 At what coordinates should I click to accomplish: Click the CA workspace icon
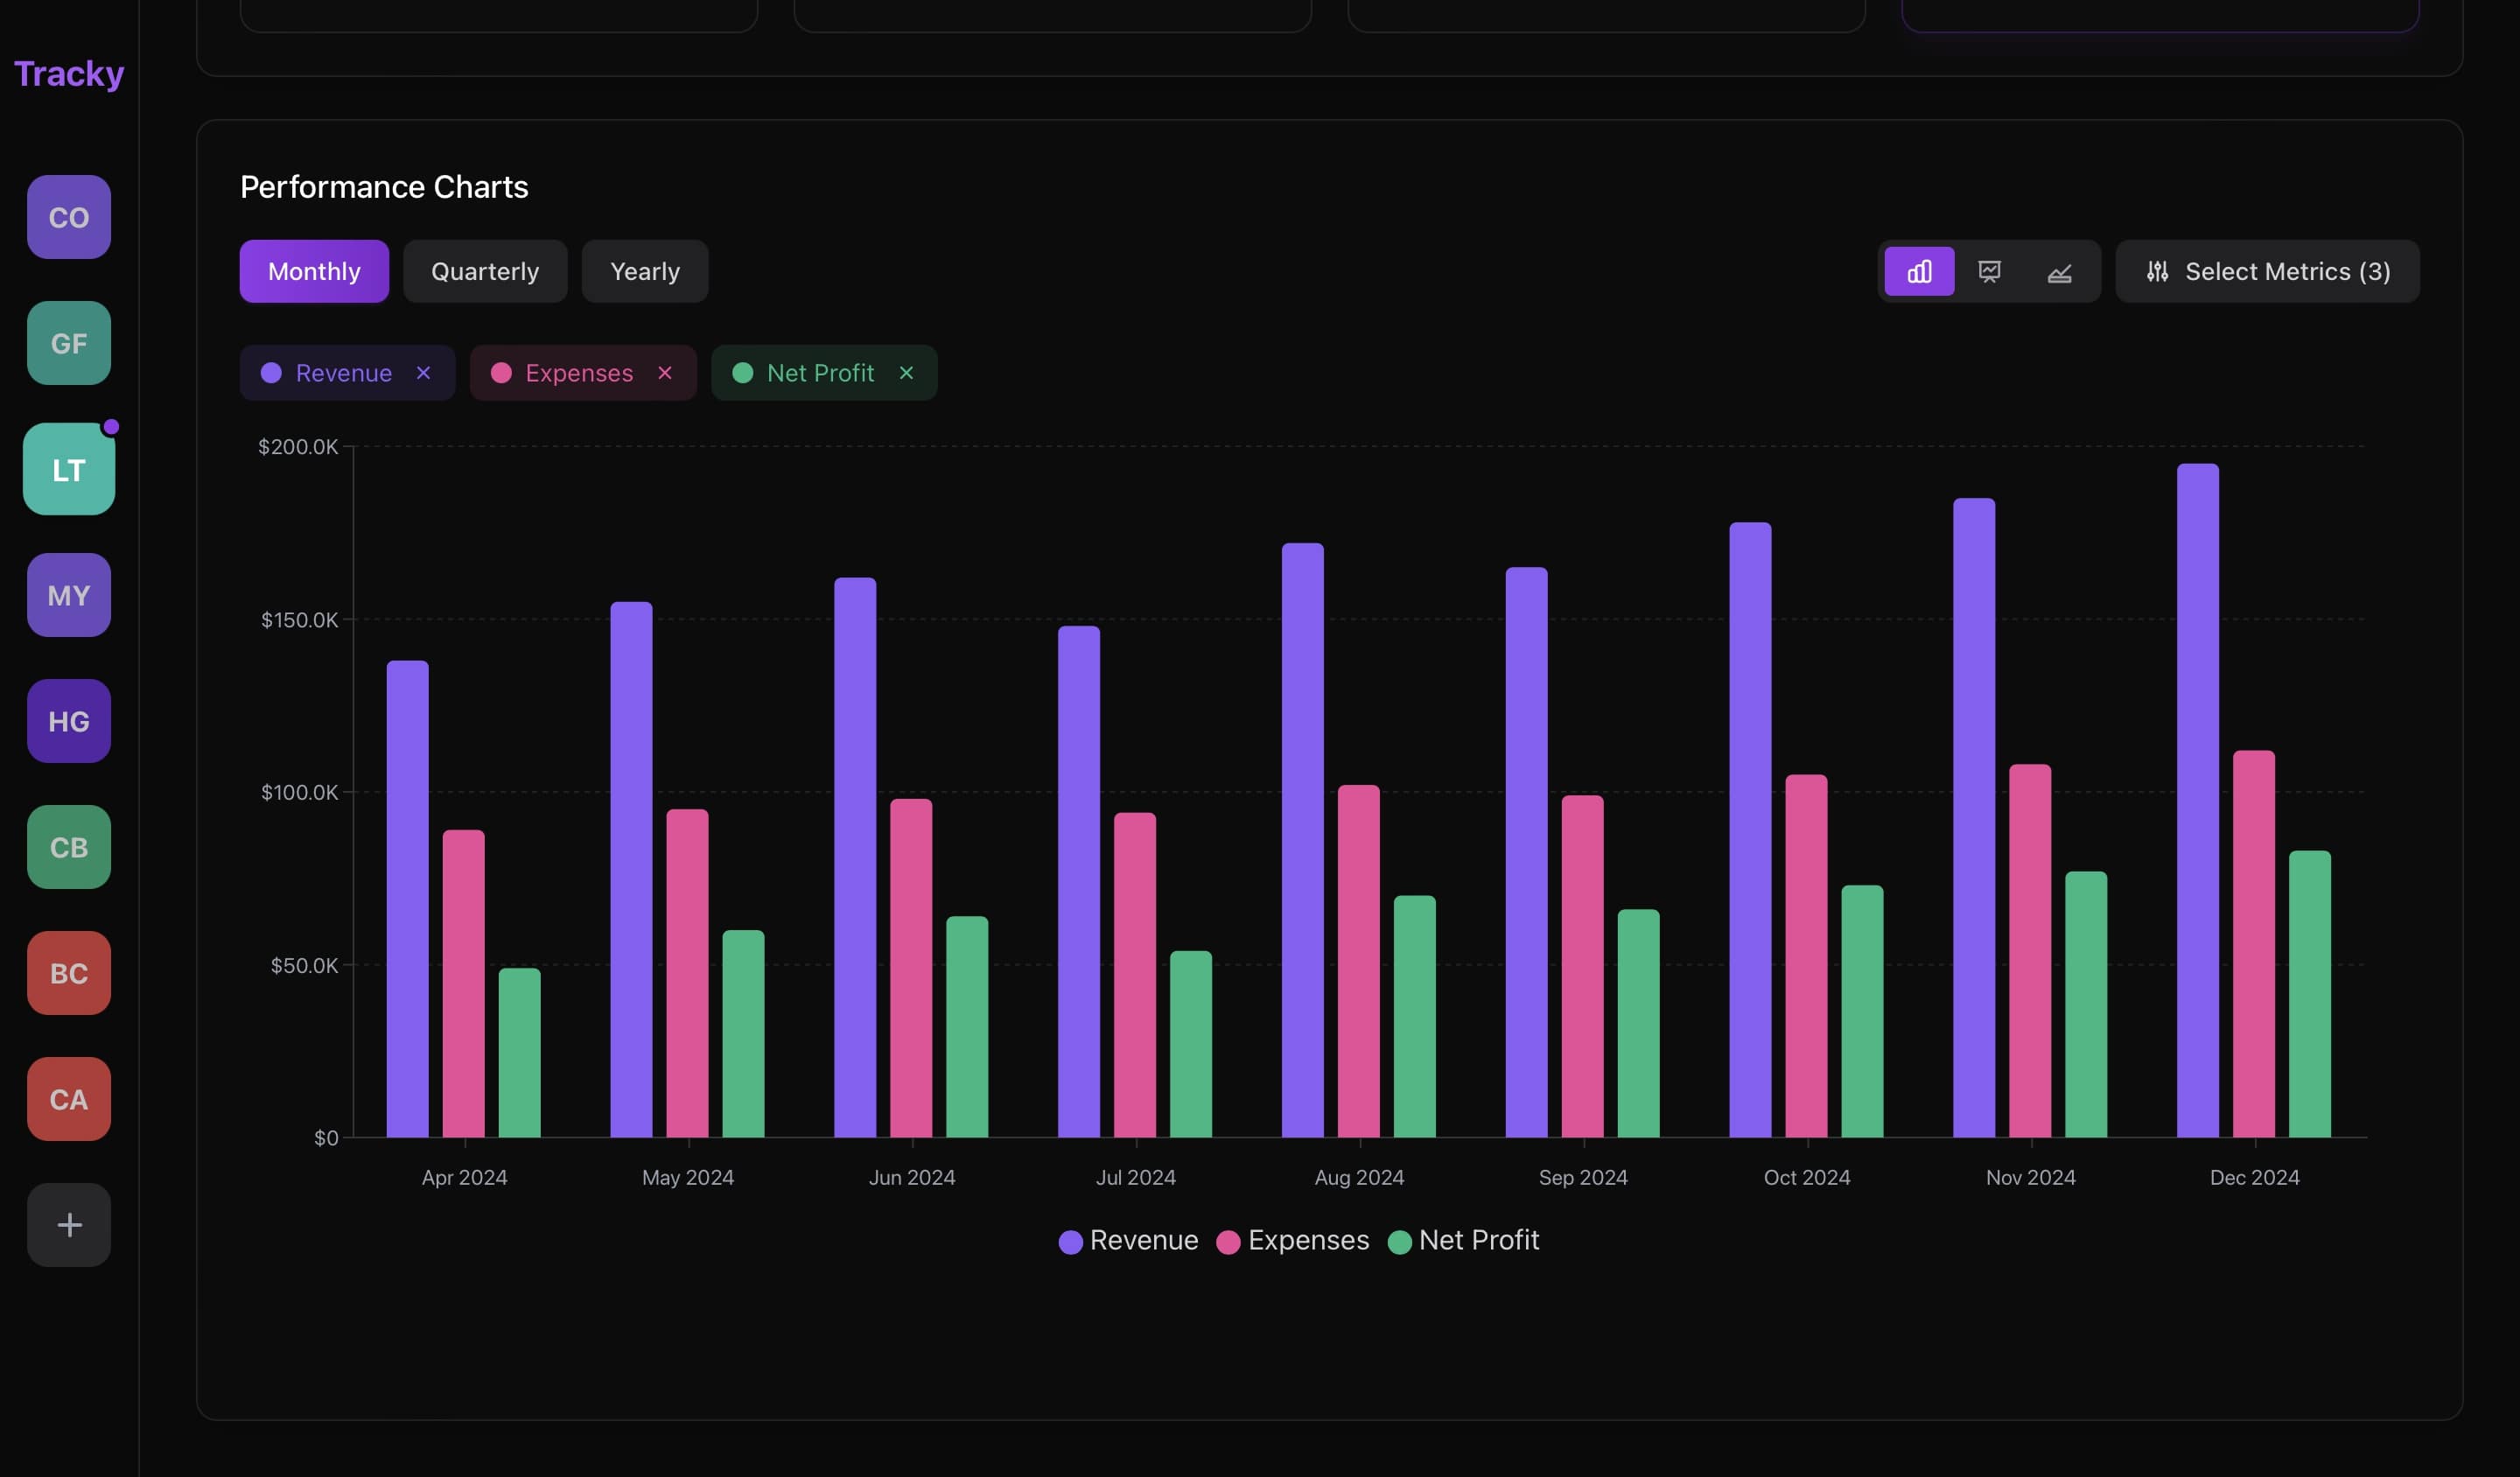[68, 1098]
